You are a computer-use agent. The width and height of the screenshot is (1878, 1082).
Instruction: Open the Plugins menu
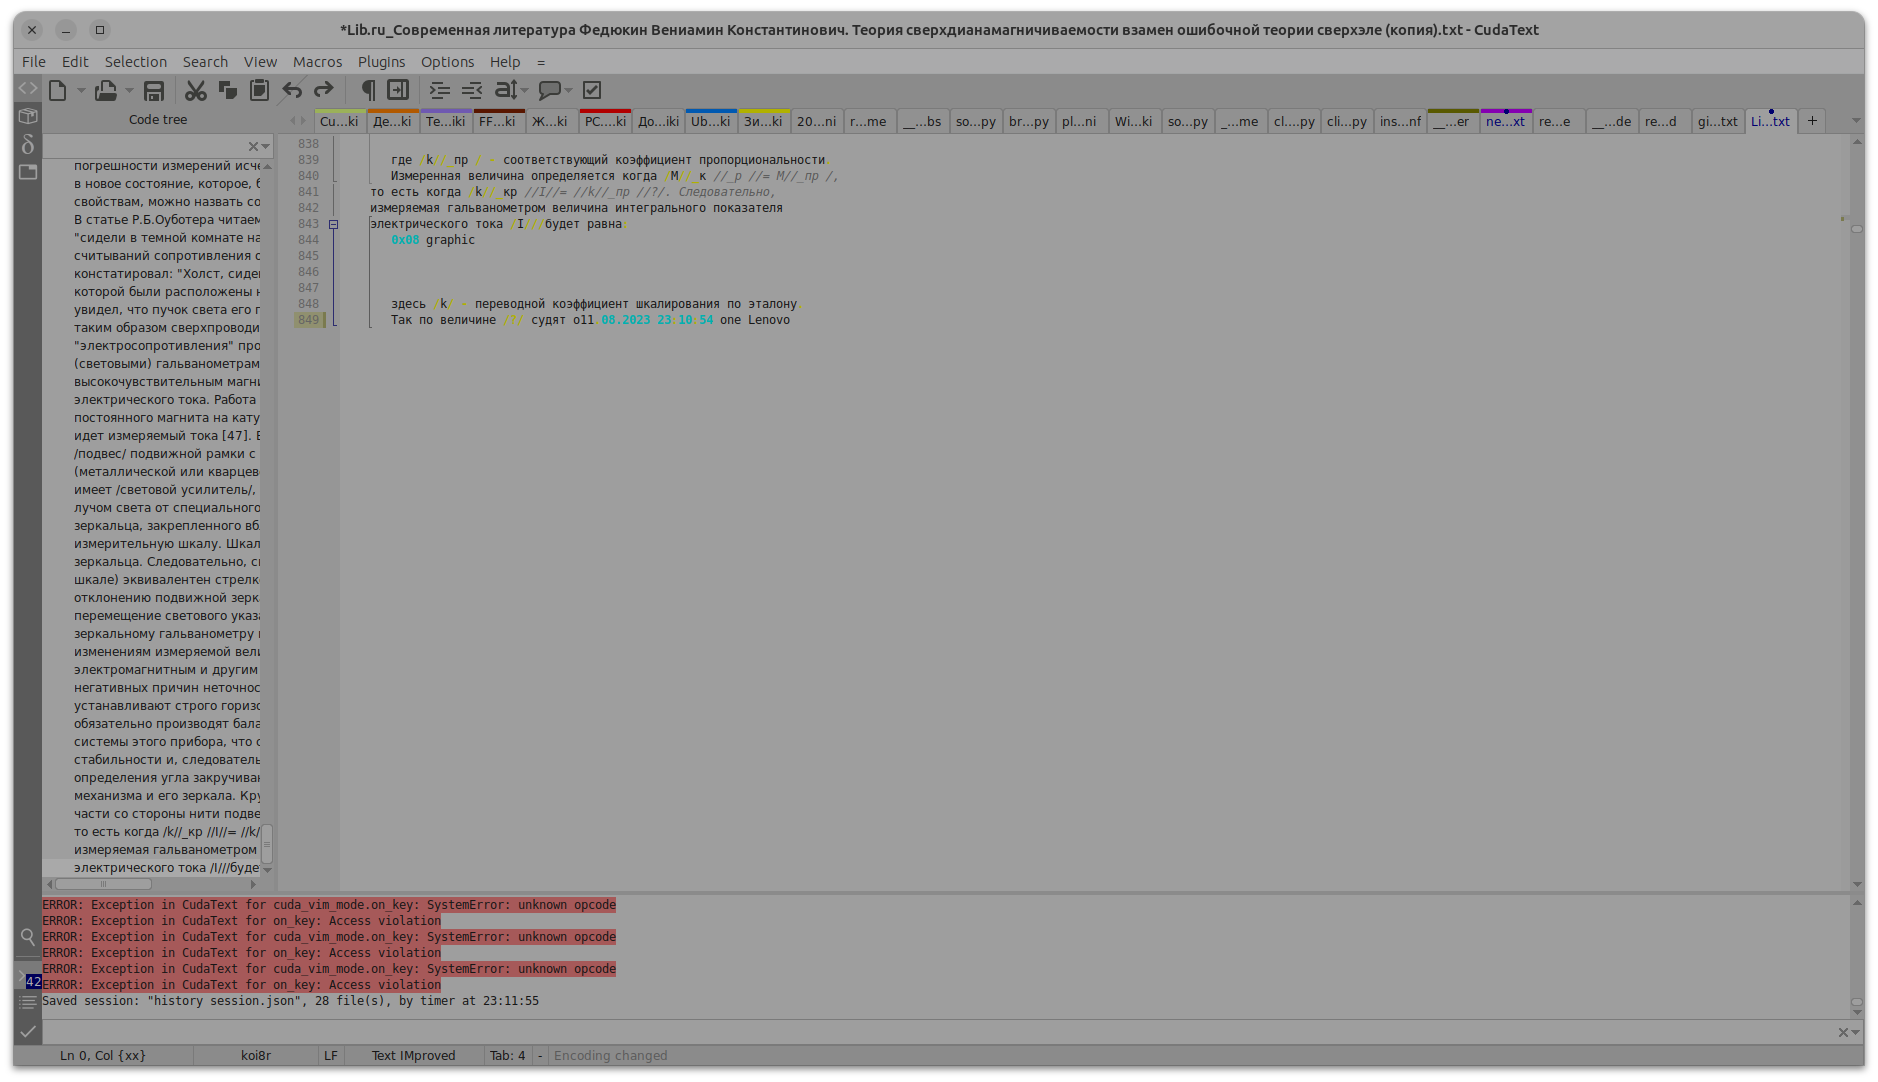[x=381, y=62]
